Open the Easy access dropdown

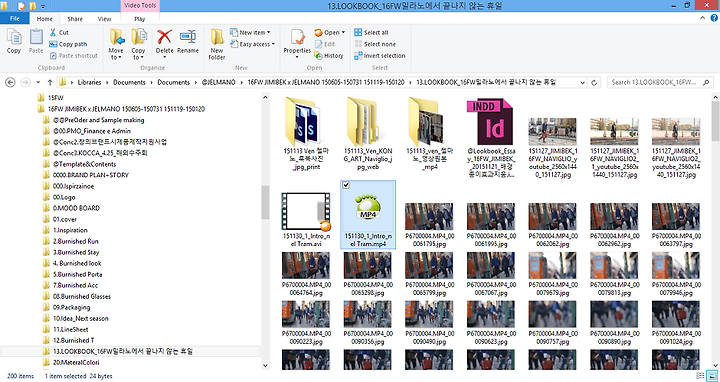coord(252,44)
